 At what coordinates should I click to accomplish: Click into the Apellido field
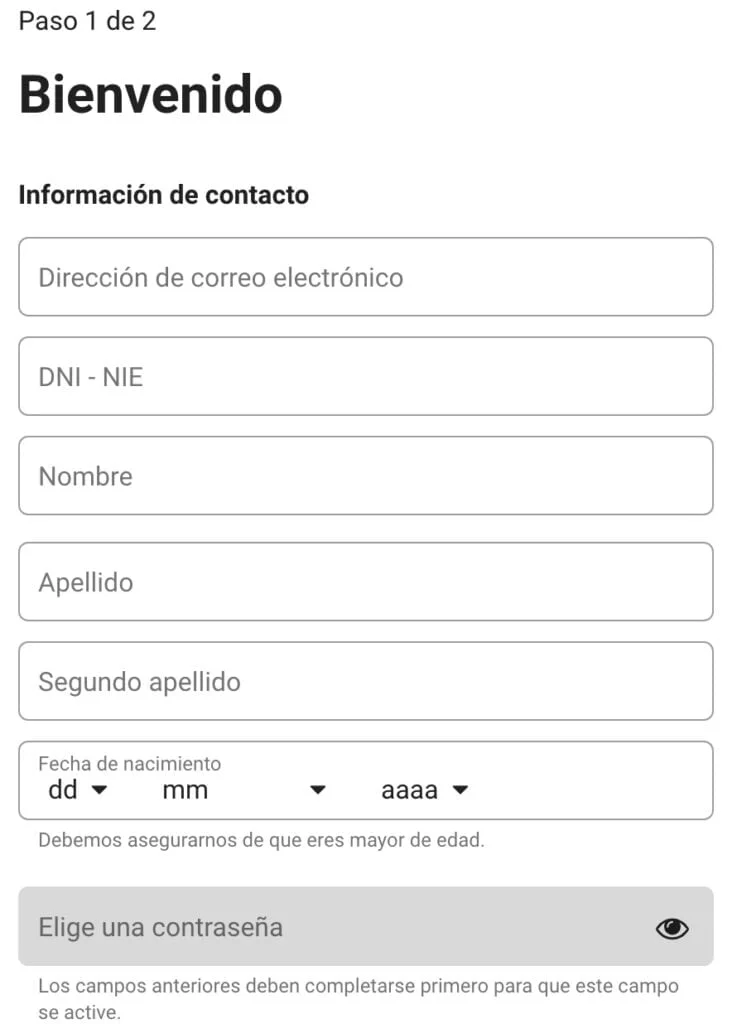365,582
